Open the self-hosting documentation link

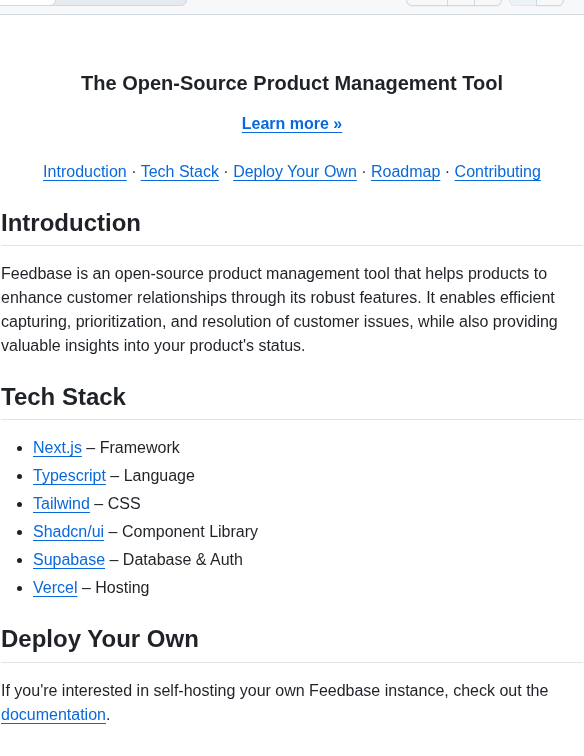pos(54,715)
